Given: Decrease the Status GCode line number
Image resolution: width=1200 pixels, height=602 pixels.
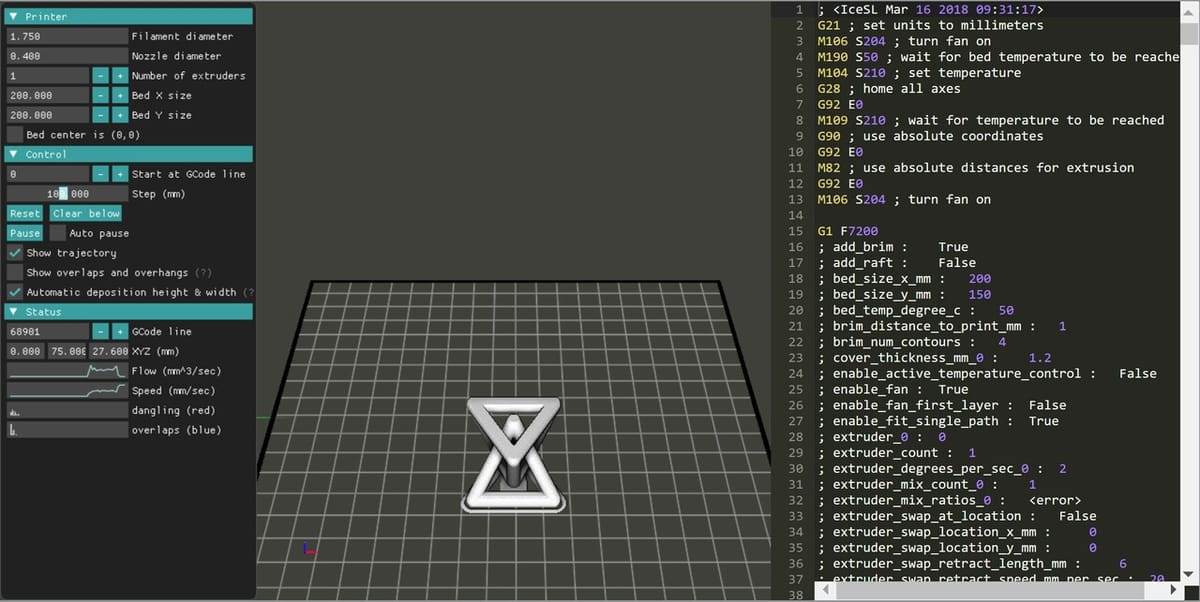Looking at the screenshot, I should [100, 331].
